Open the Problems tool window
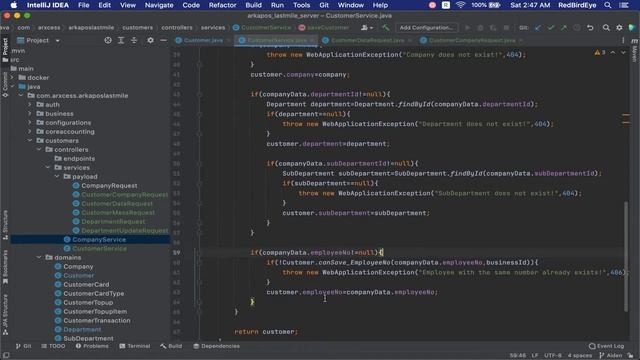This screenshot has height=360, width=640. 92,346
